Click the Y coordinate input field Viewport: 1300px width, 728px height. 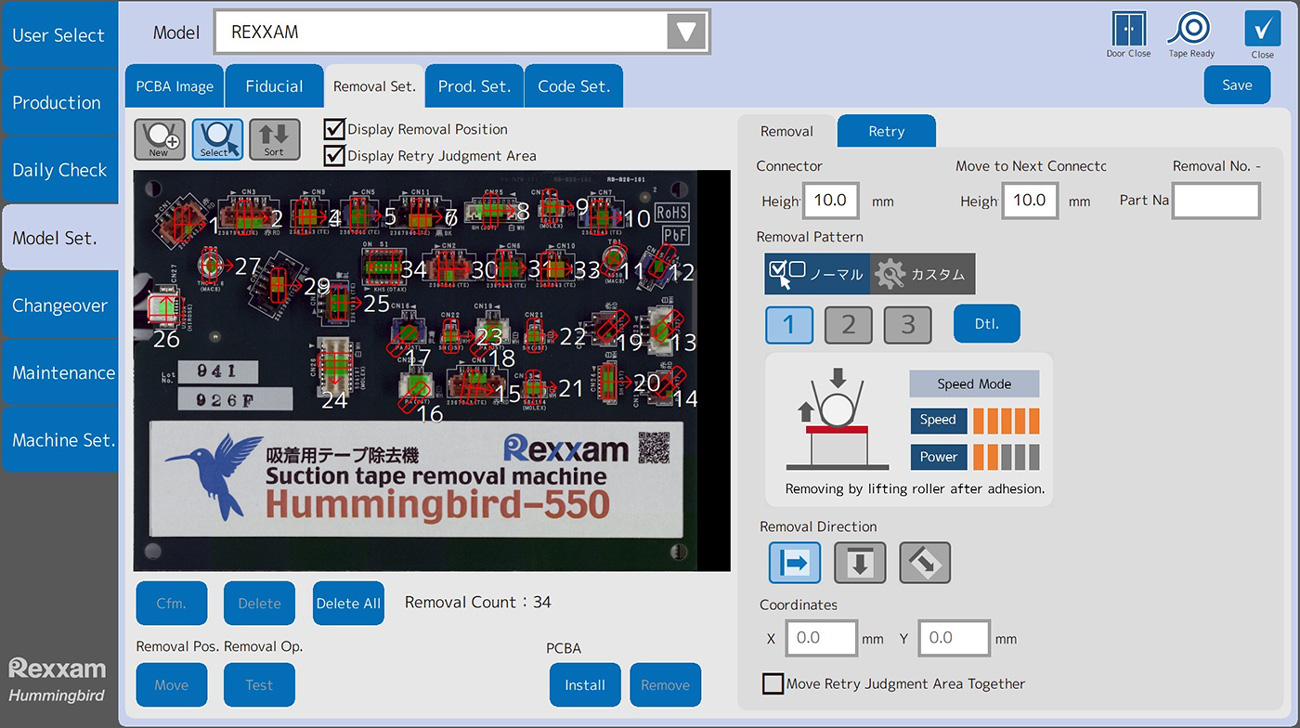(954, 638)
